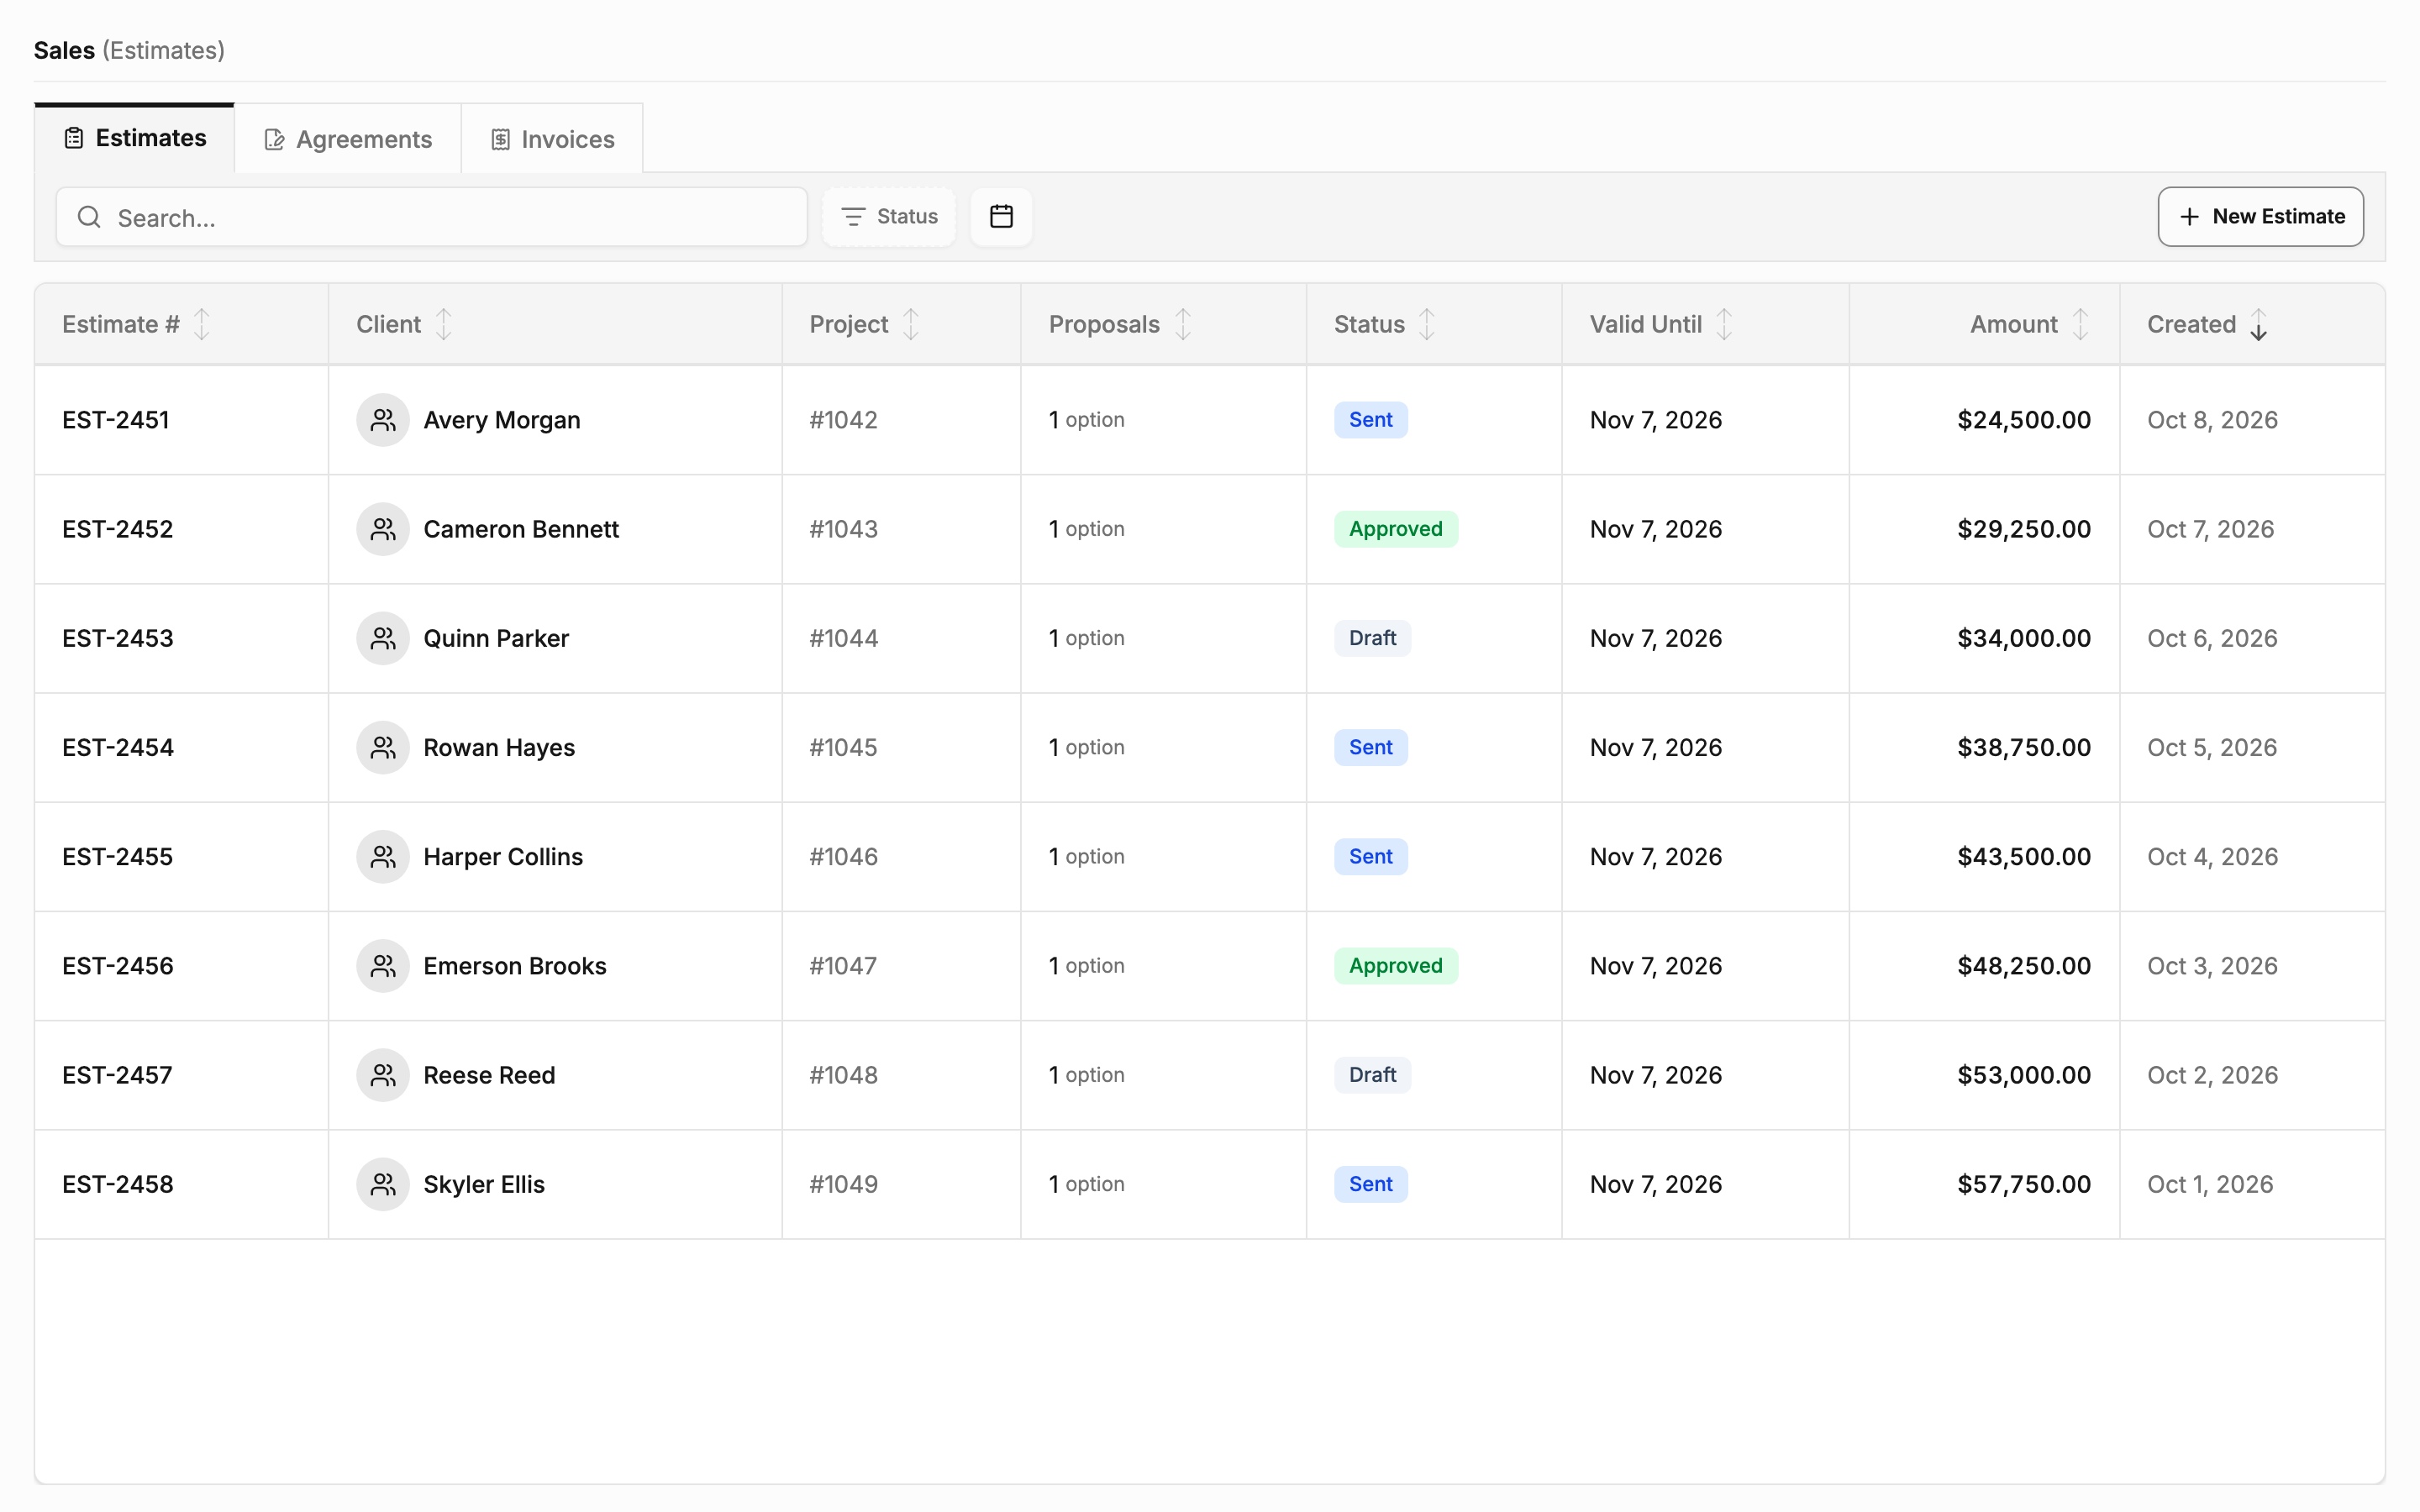Sort by Client column arrows
Screen dimensions: 2420x1512
tap(444, 324)
